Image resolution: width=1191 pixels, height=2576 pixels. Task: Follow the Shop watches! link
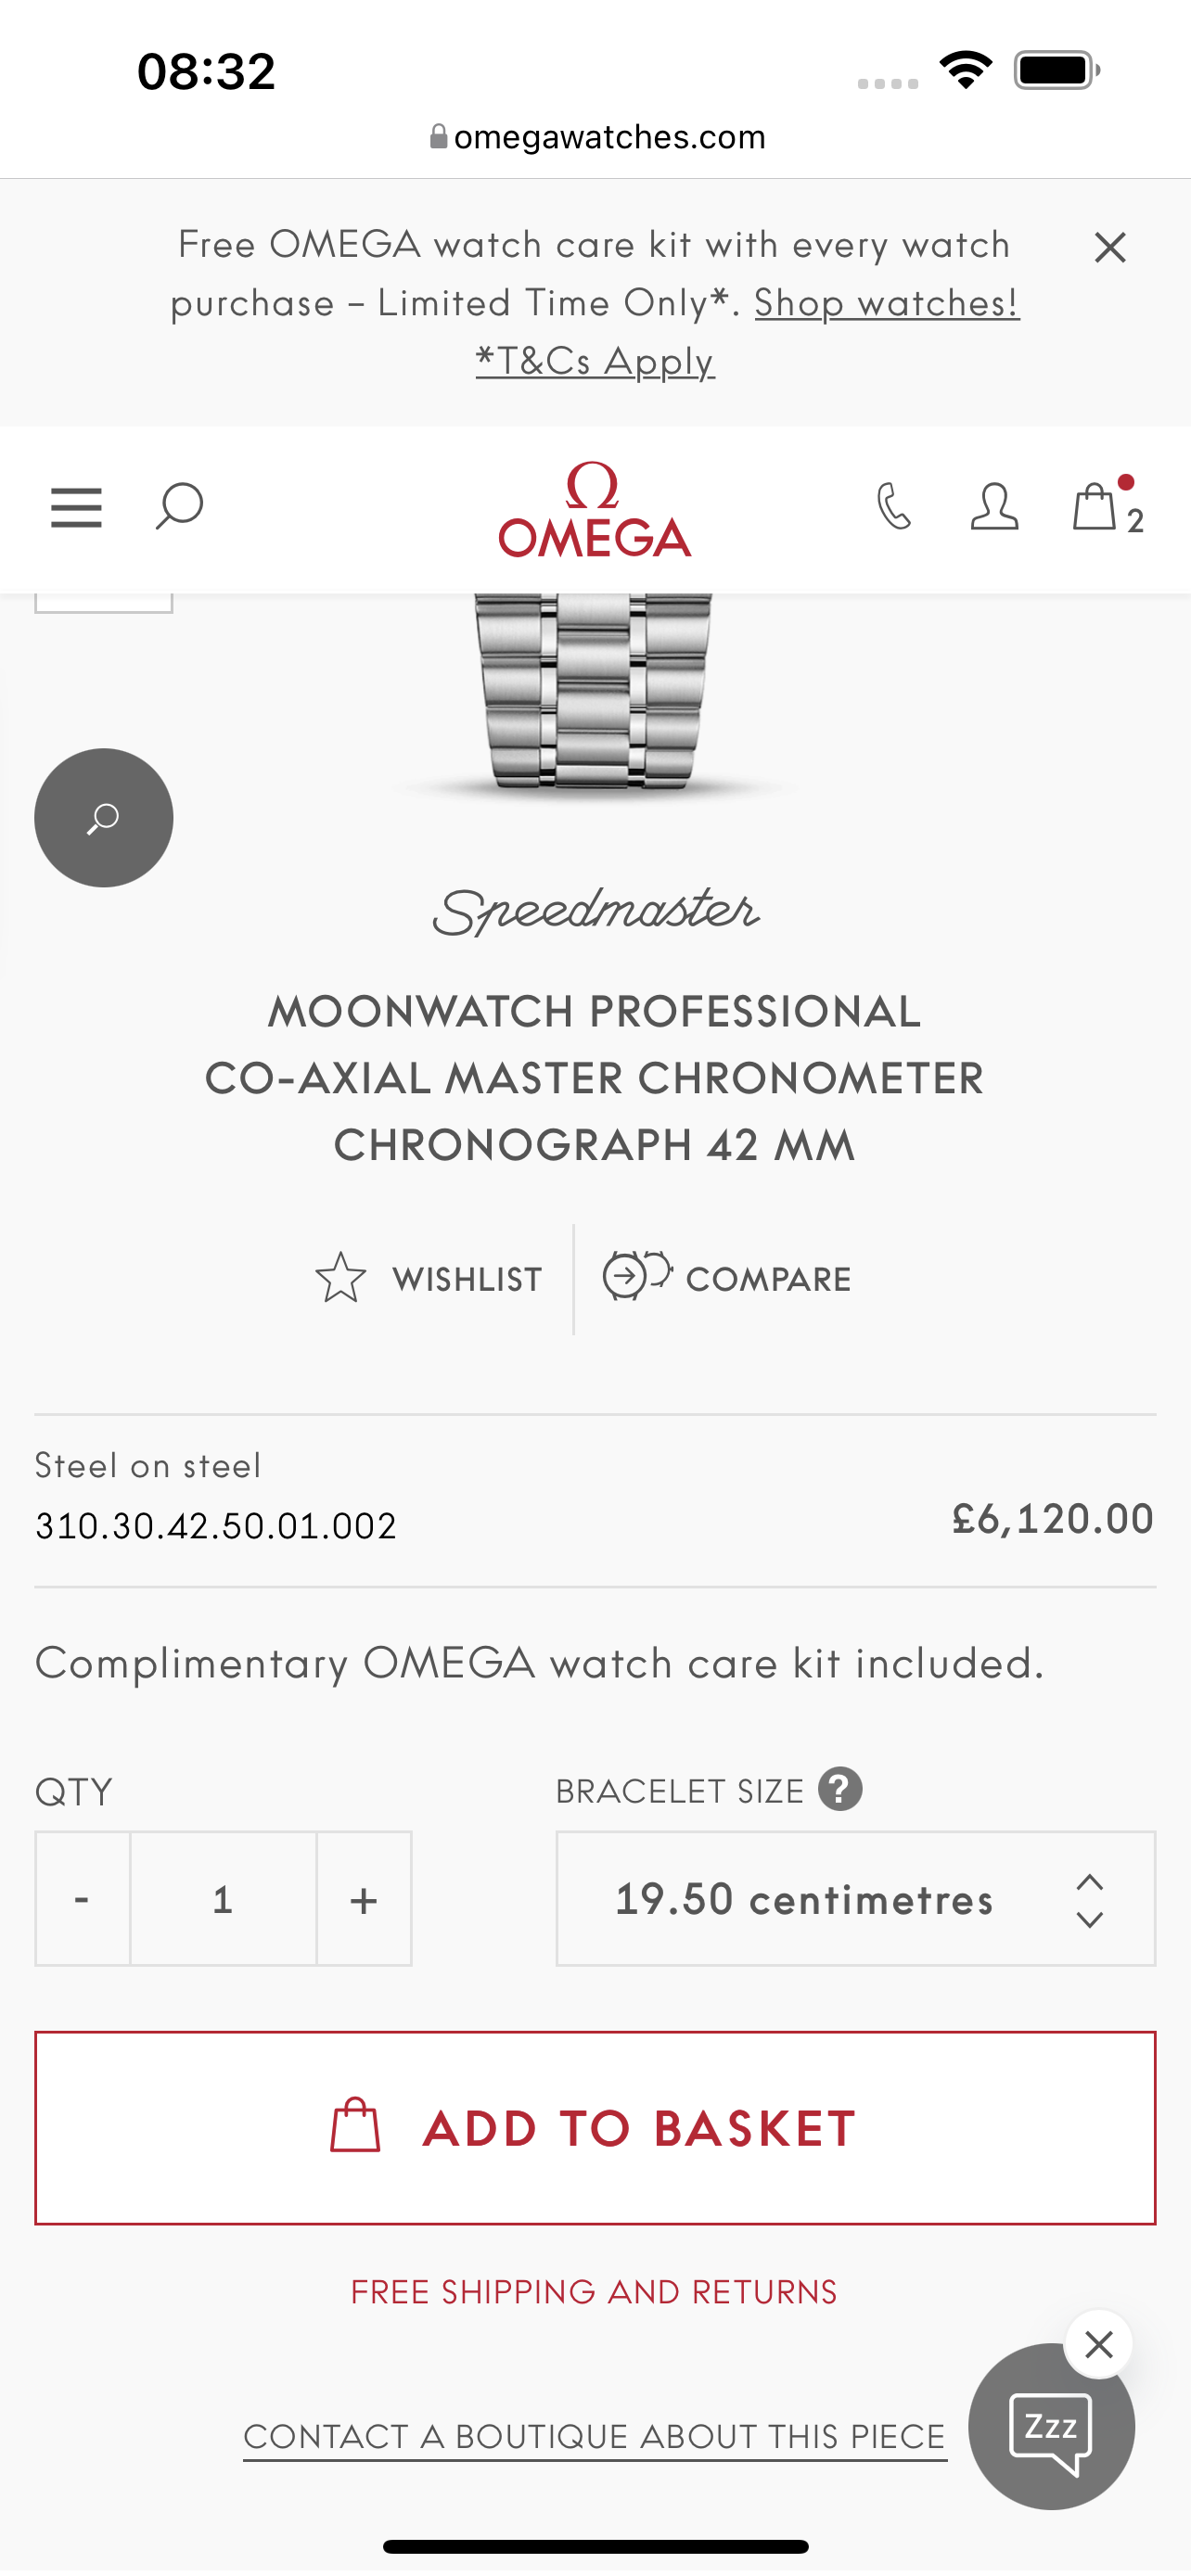tap(886, 303)
